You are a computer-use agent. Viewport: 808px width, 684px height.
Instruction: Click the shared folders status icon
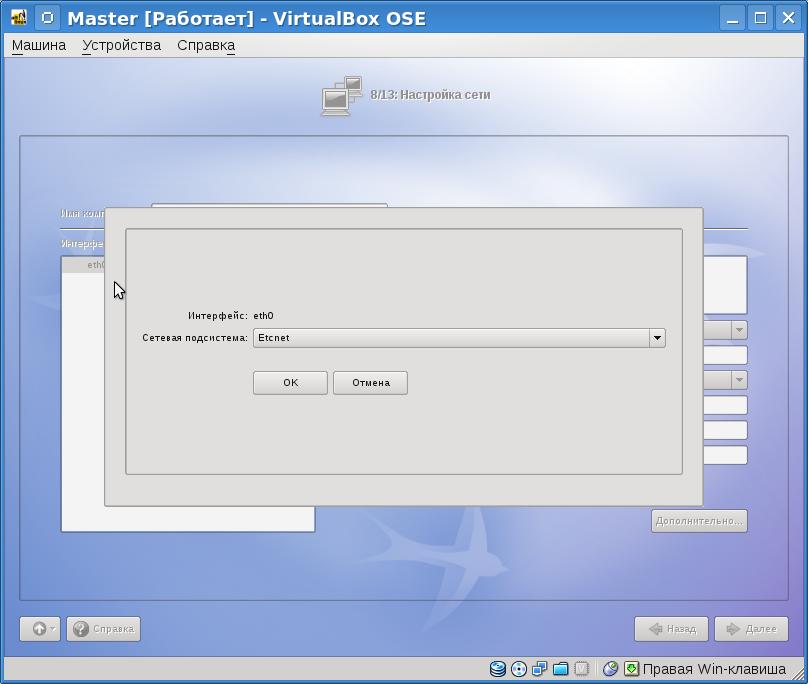pyautogui.click(x=561, y=669)
